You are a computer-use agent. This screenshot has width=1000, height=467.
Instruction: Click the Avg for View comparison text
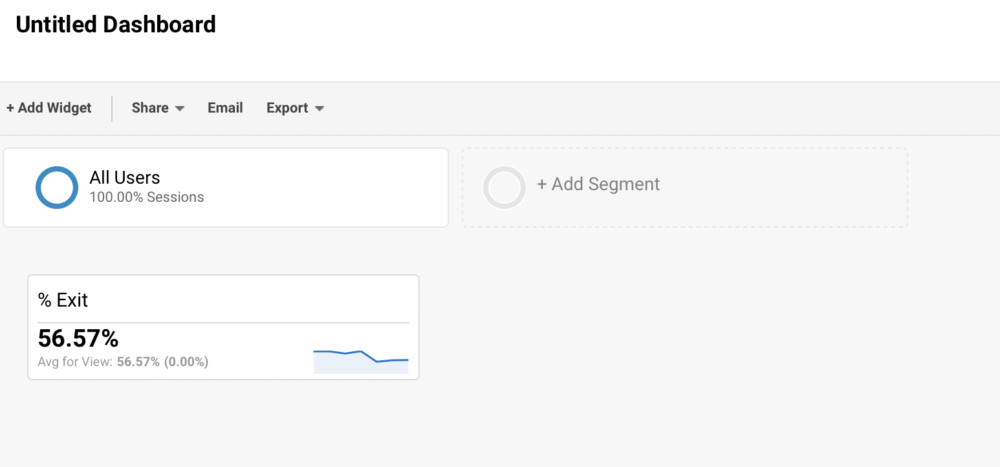click(x=123, y=362)
